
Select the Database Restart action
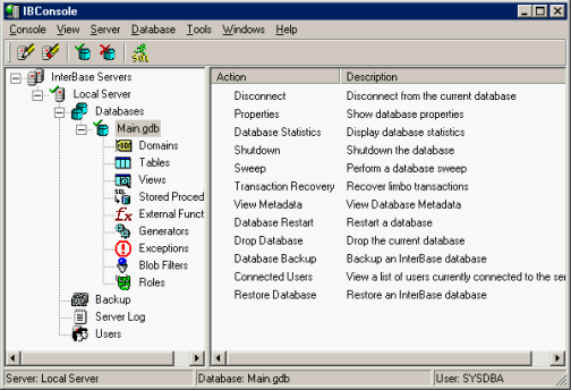coord(274,223)
